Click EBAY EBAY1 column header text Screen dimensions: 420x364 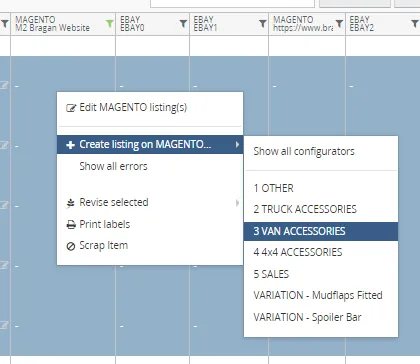click(x=205, y=24)
